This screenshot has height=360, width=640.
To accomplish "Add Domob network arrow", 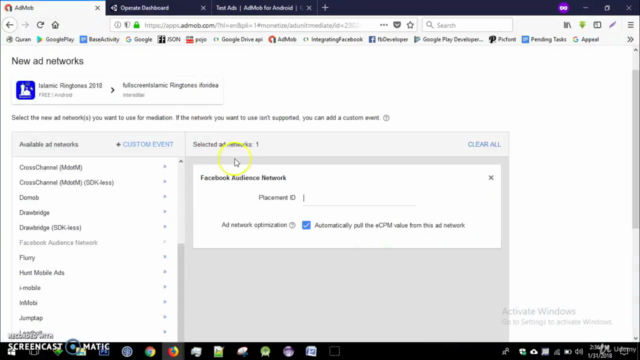I will (165, 197).
